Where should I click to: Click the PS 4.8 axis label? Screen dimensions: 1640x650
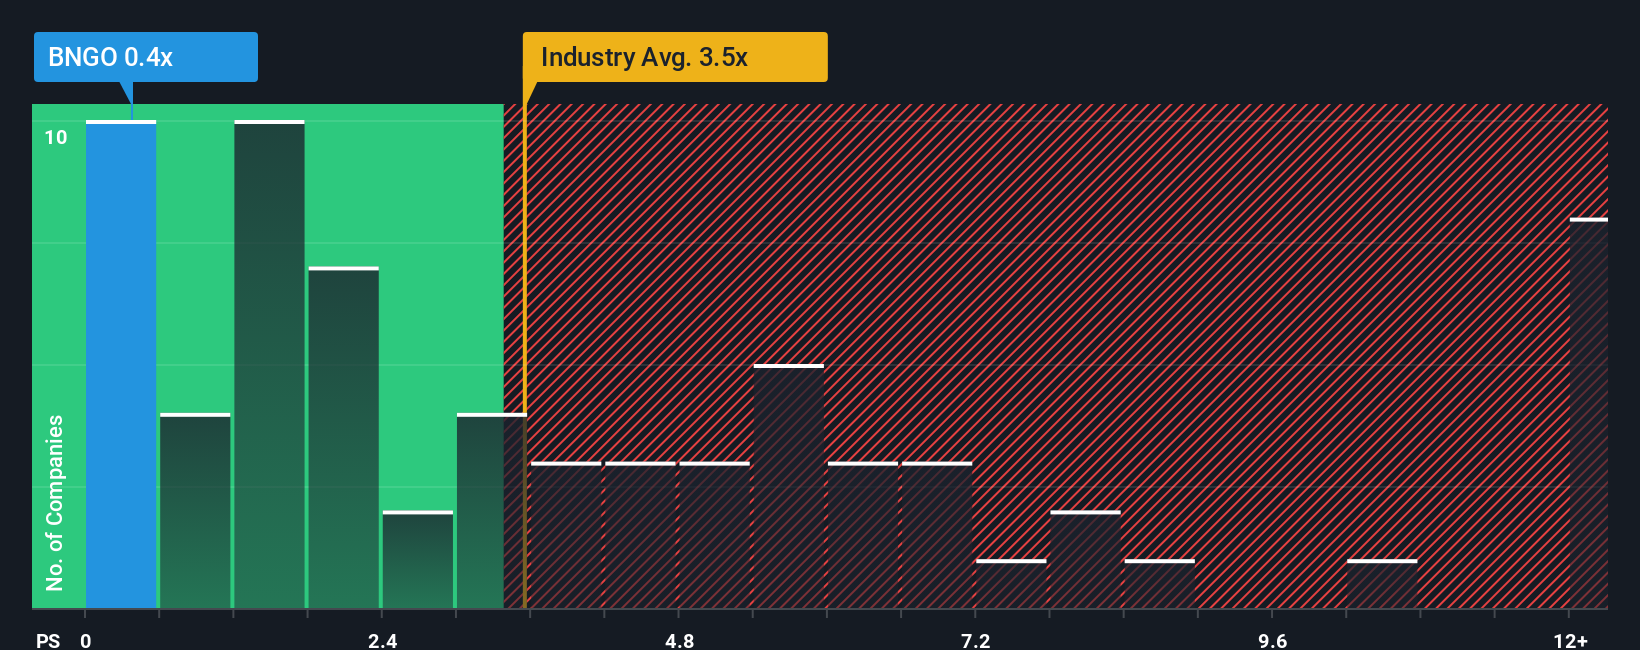[x=679, y=640]
